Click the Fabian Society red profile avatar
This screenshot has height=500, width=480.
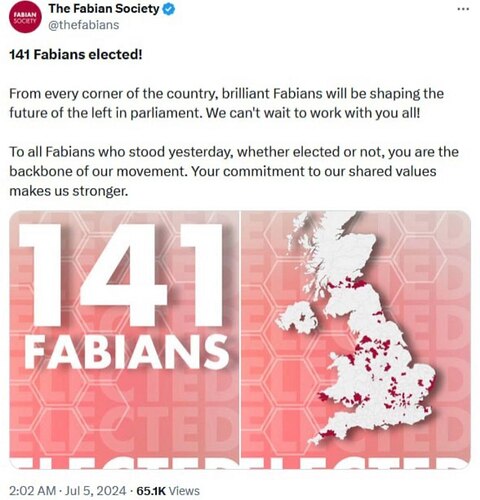point(25,17)
